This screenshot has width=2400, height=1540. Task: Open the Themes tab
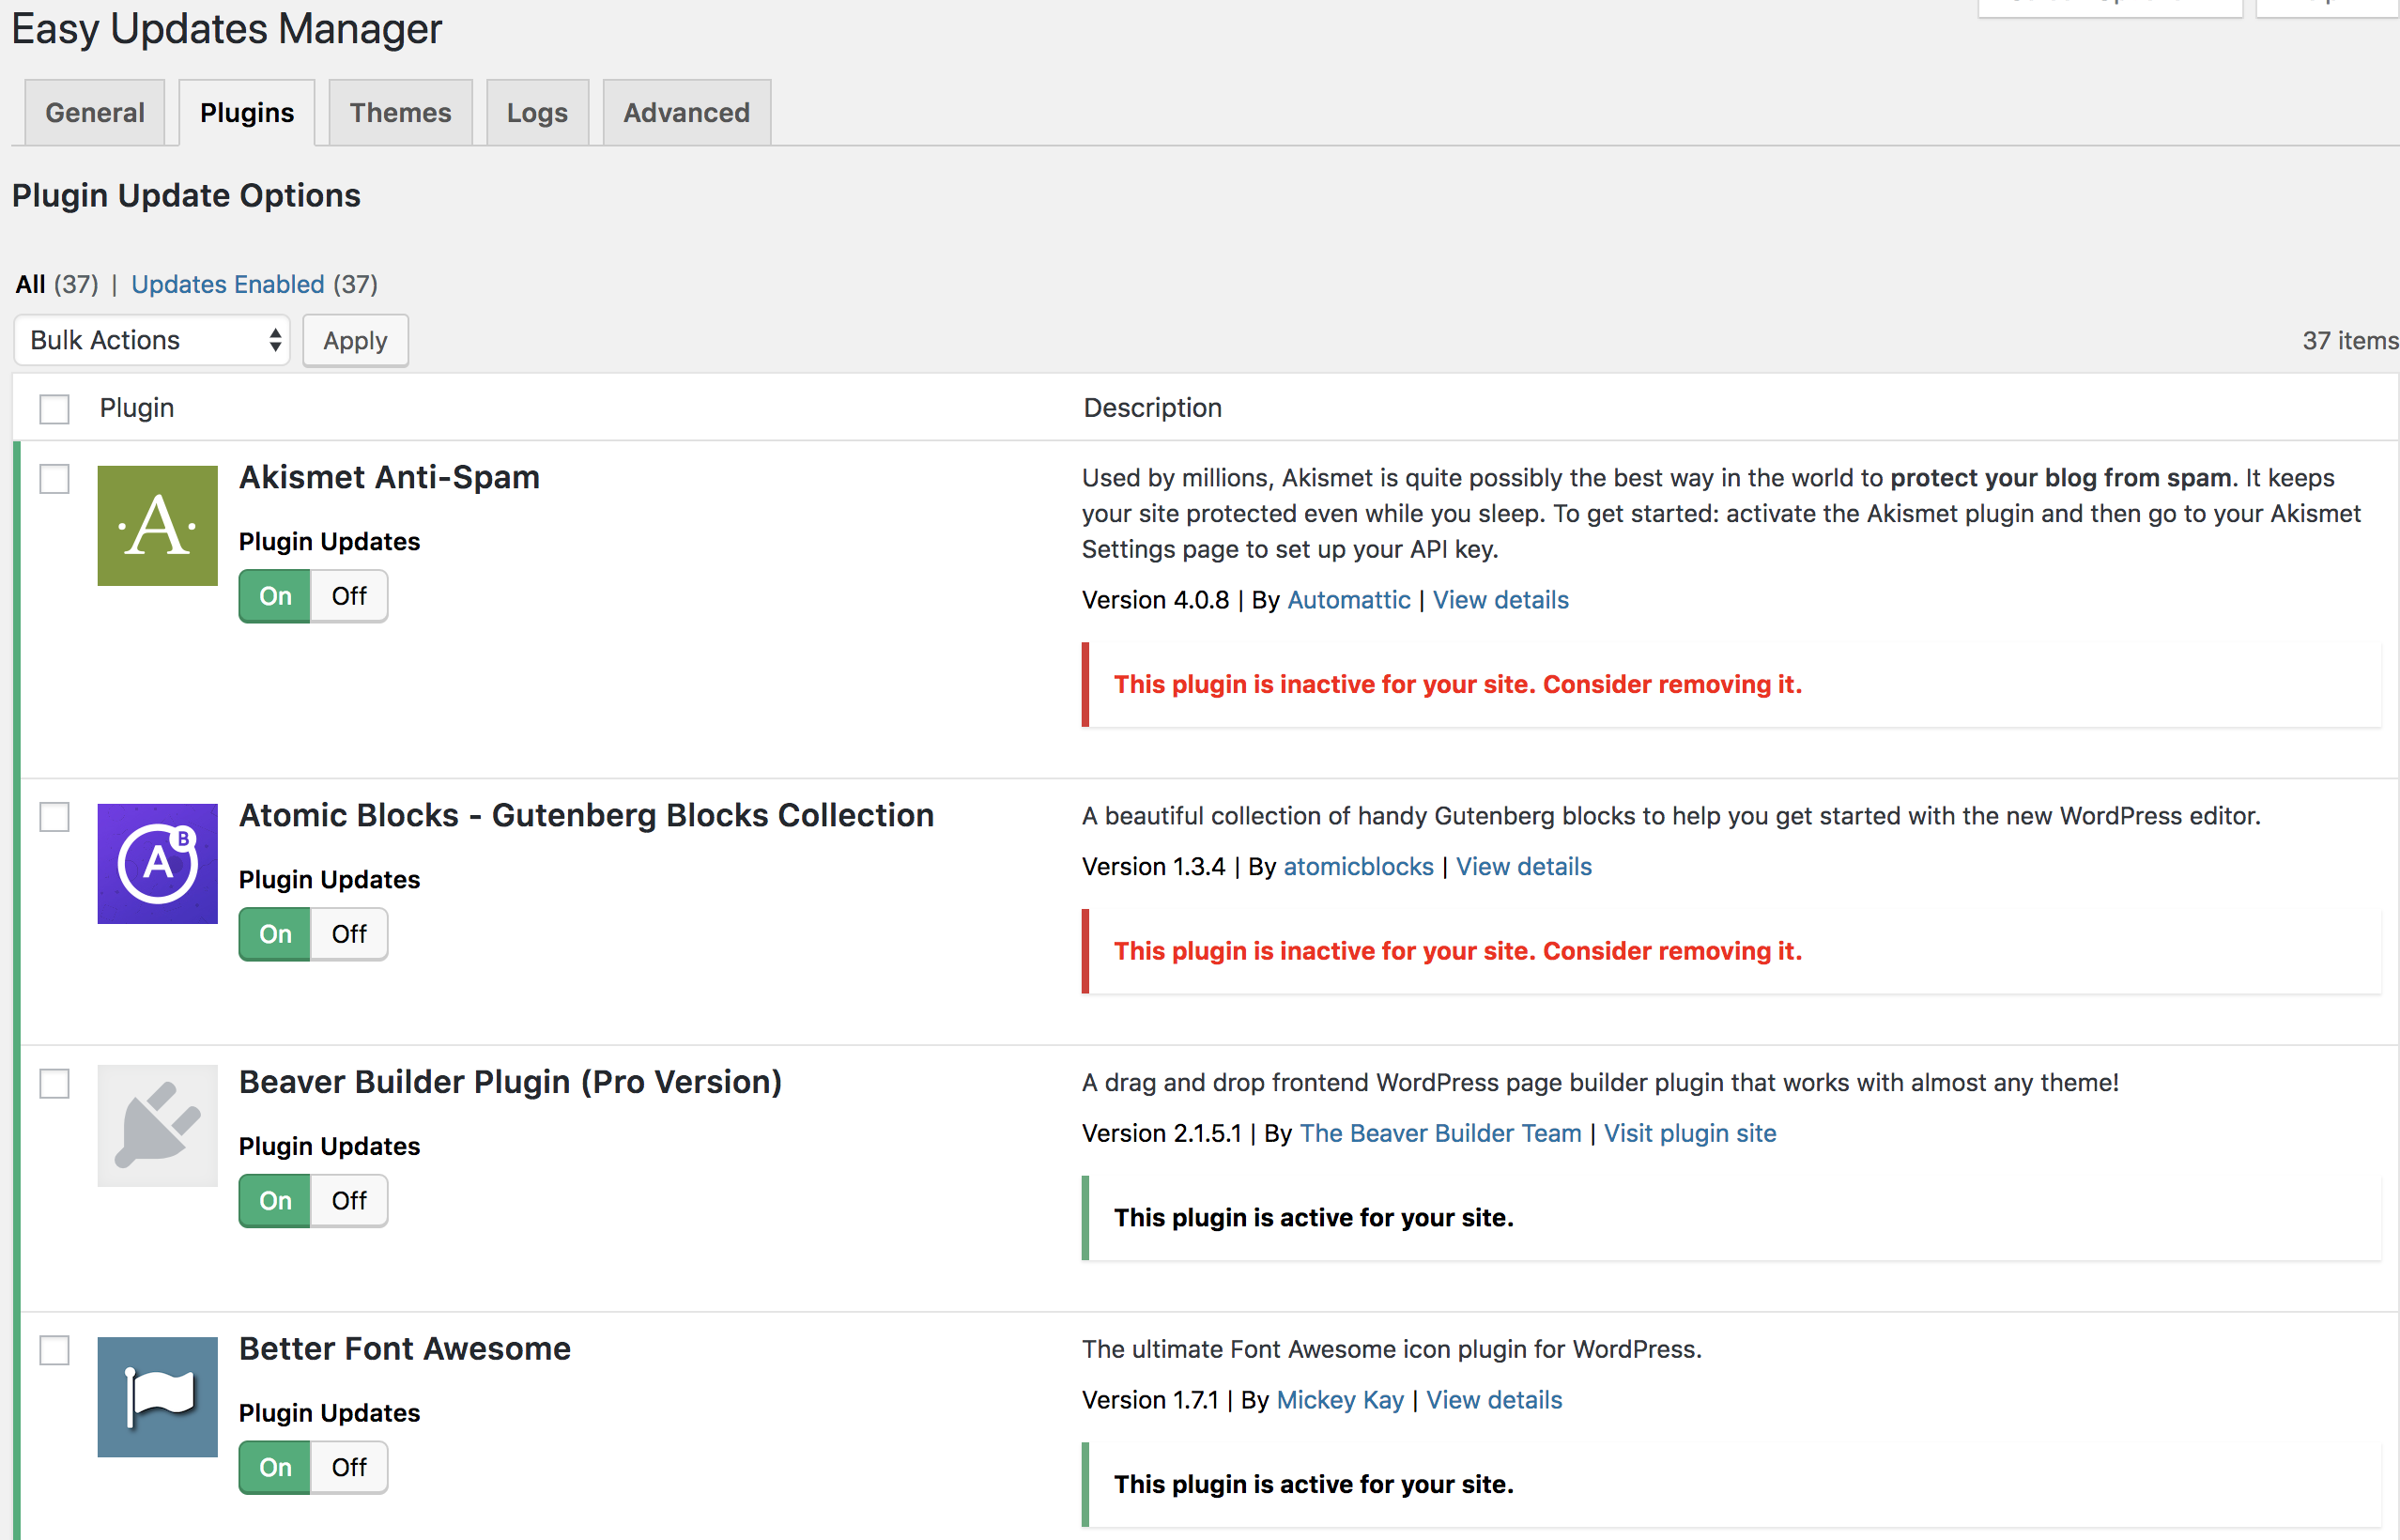(x=400, y=113)
